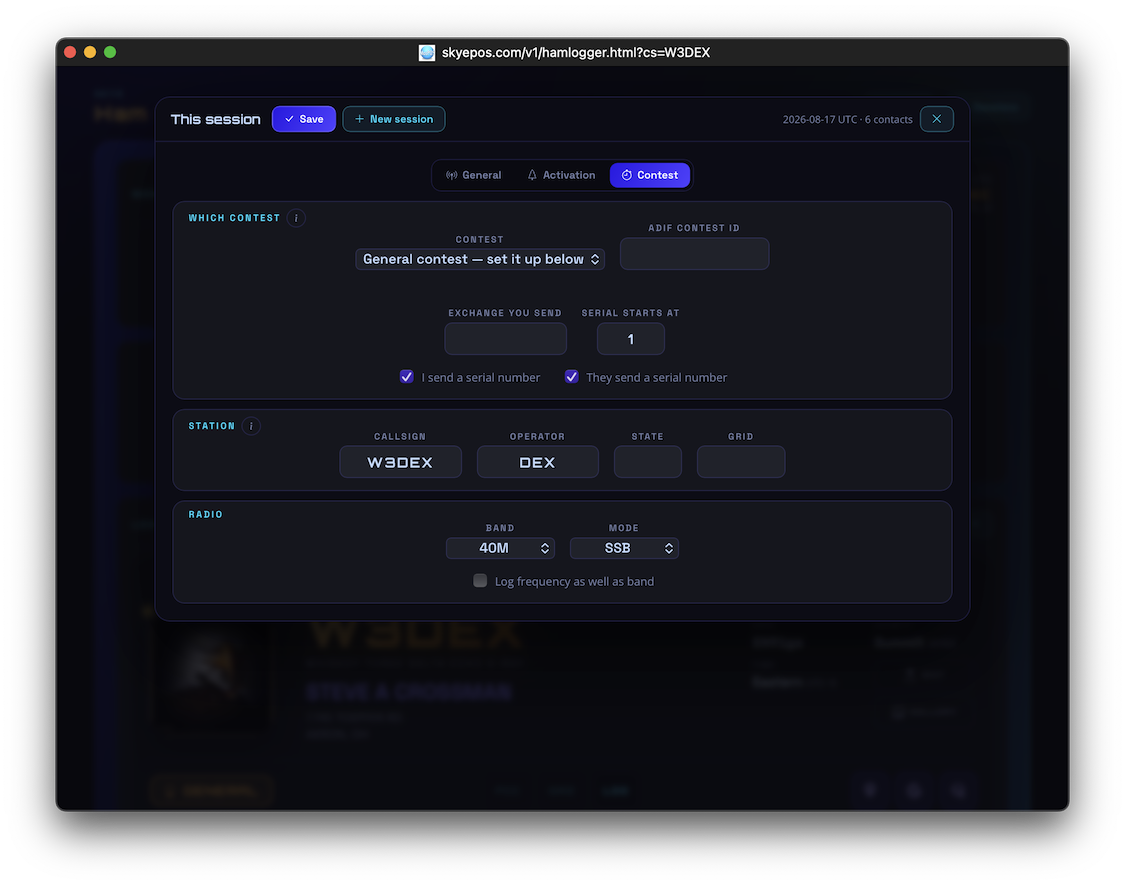Click the Operator field DEX
1125x885 pixels.
(x=537, y=462)
